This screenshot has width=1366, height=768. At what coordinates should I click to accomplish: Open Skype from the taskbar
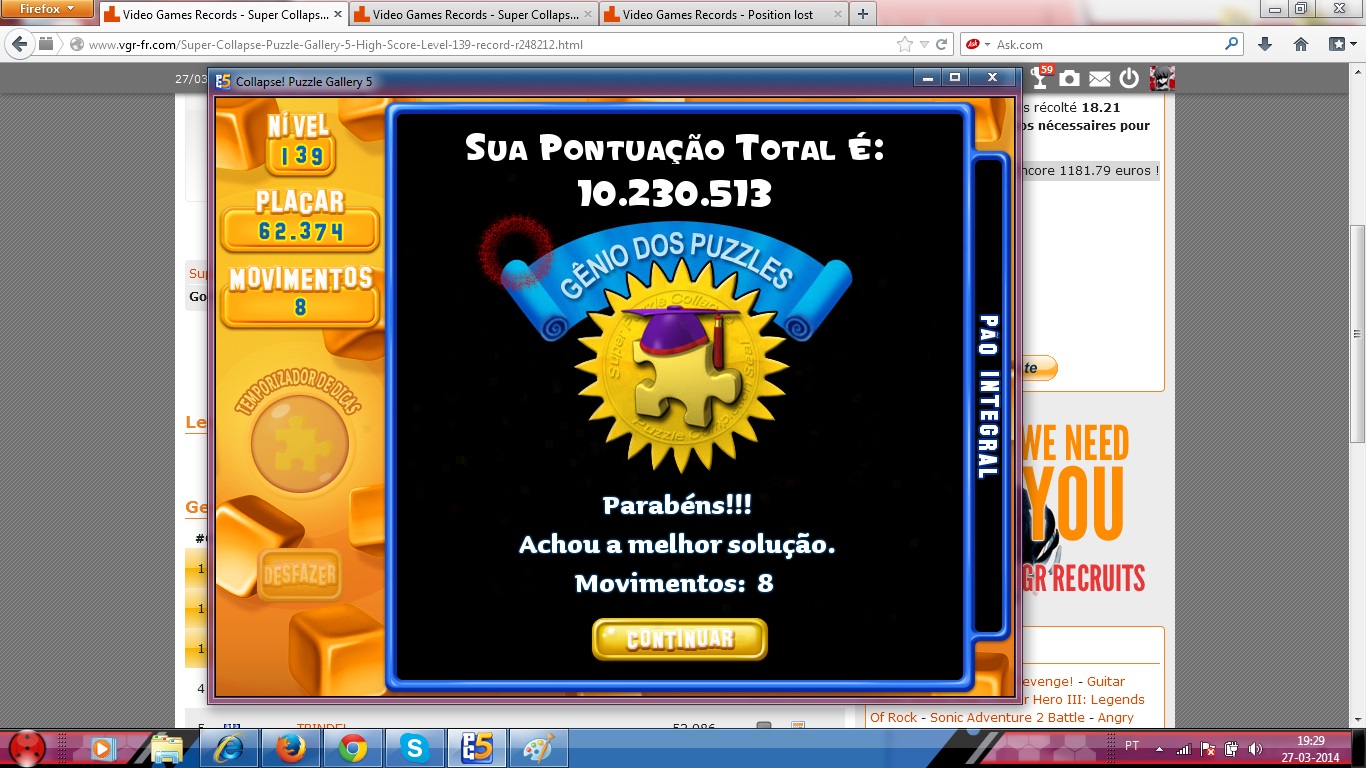click(413, 747)
